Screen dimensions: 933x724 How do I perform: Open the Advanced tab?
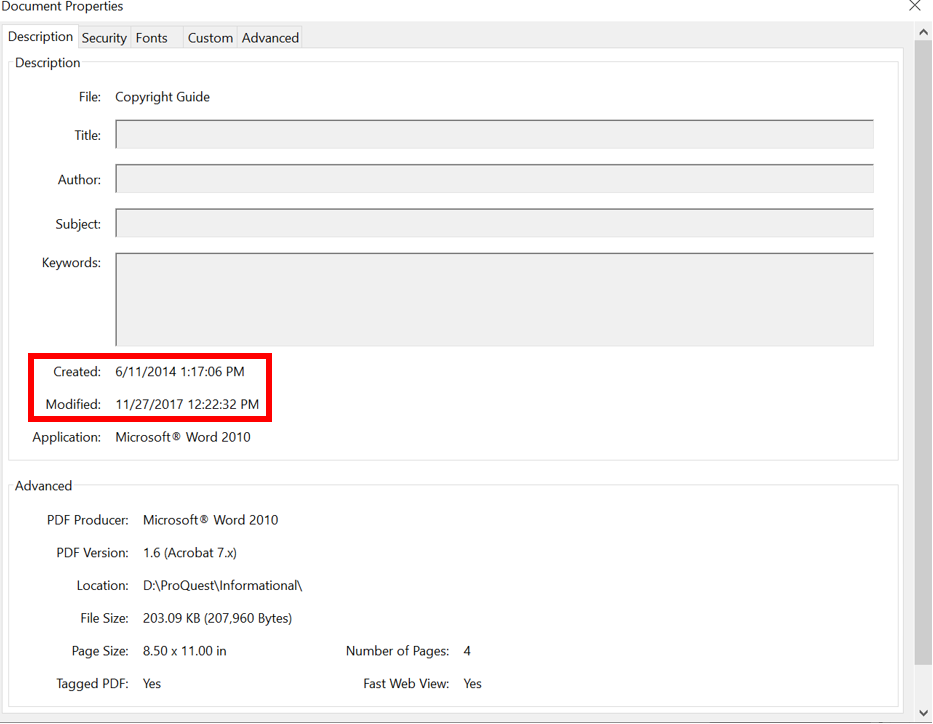270,38
